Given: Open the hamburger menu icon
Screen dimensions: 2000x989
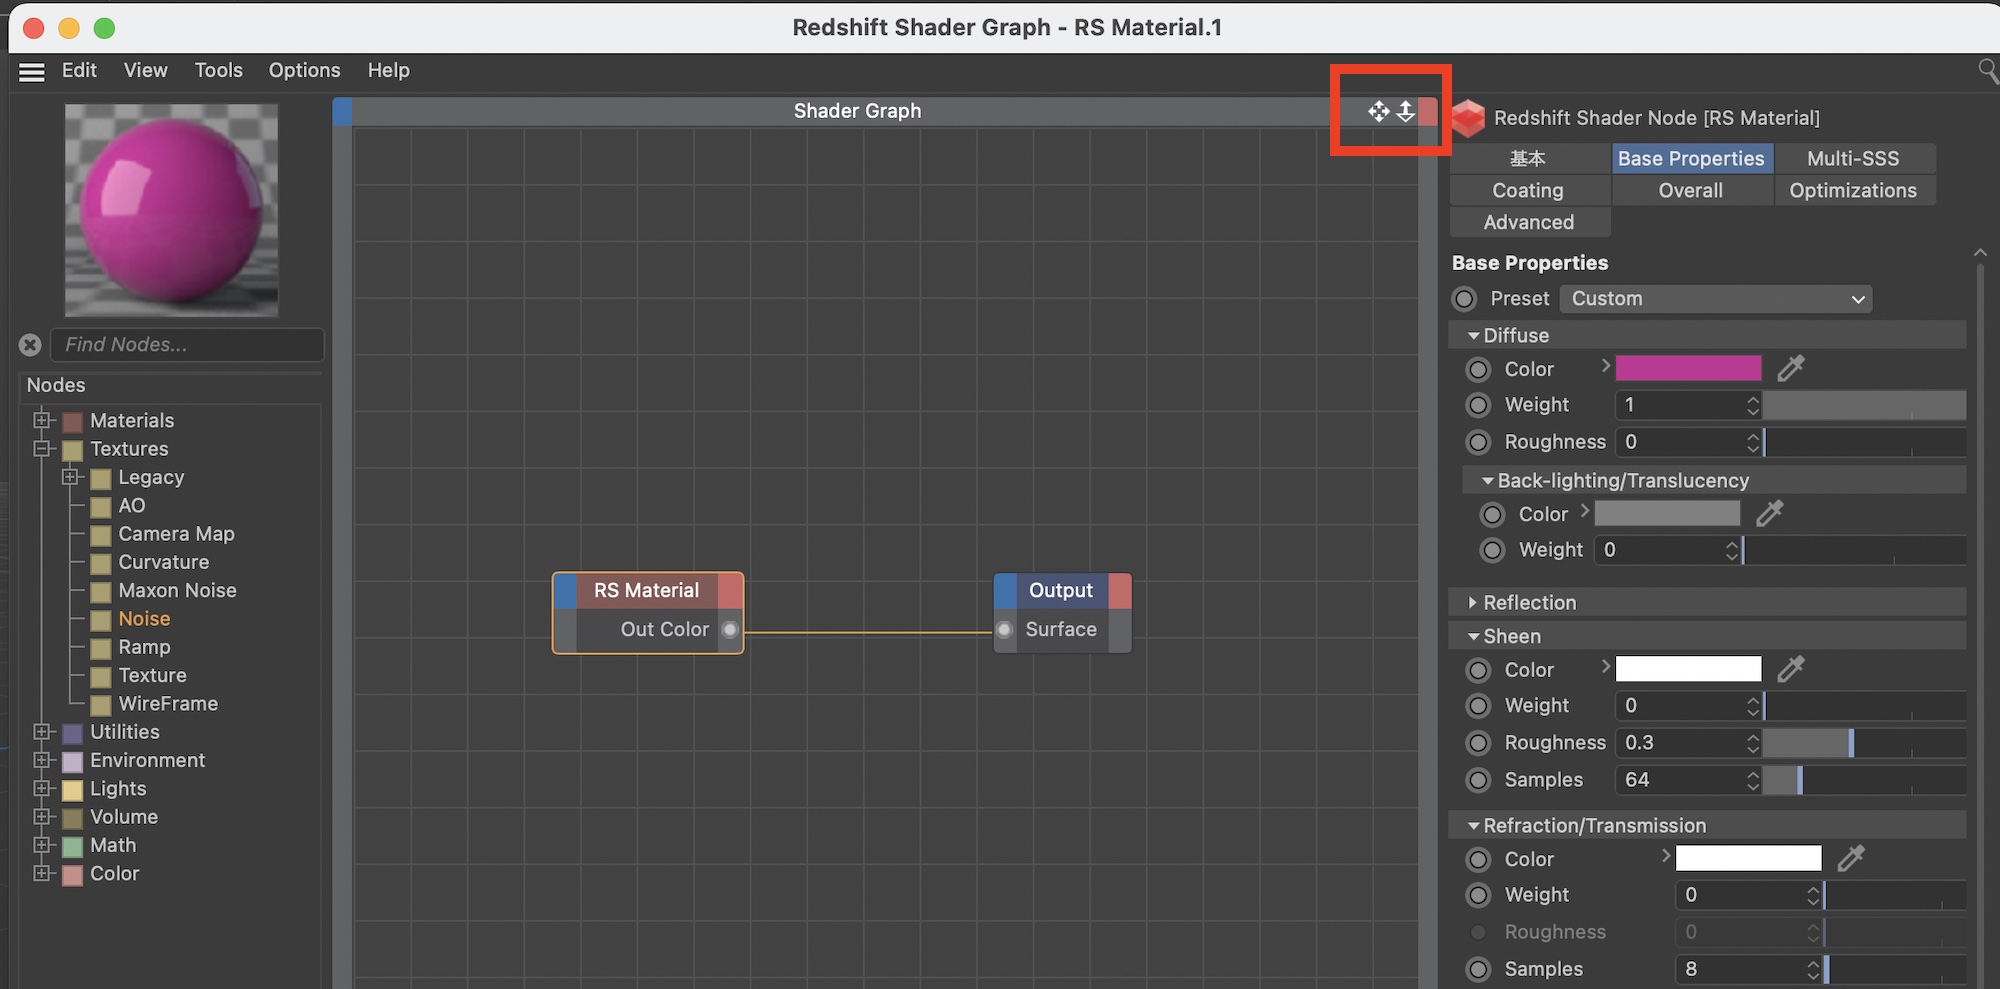Looking at the screenshot, I should coord(32,71).
